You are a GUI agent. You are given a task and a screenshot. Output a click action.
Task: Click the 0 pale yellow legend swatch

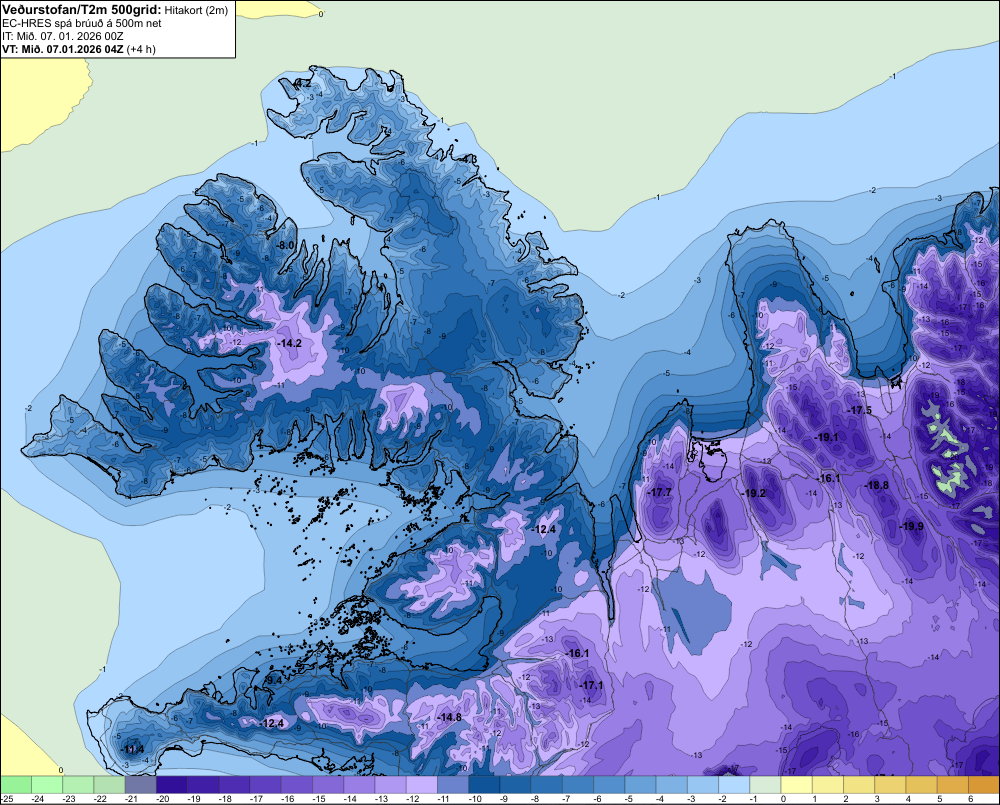coord(797,784)
